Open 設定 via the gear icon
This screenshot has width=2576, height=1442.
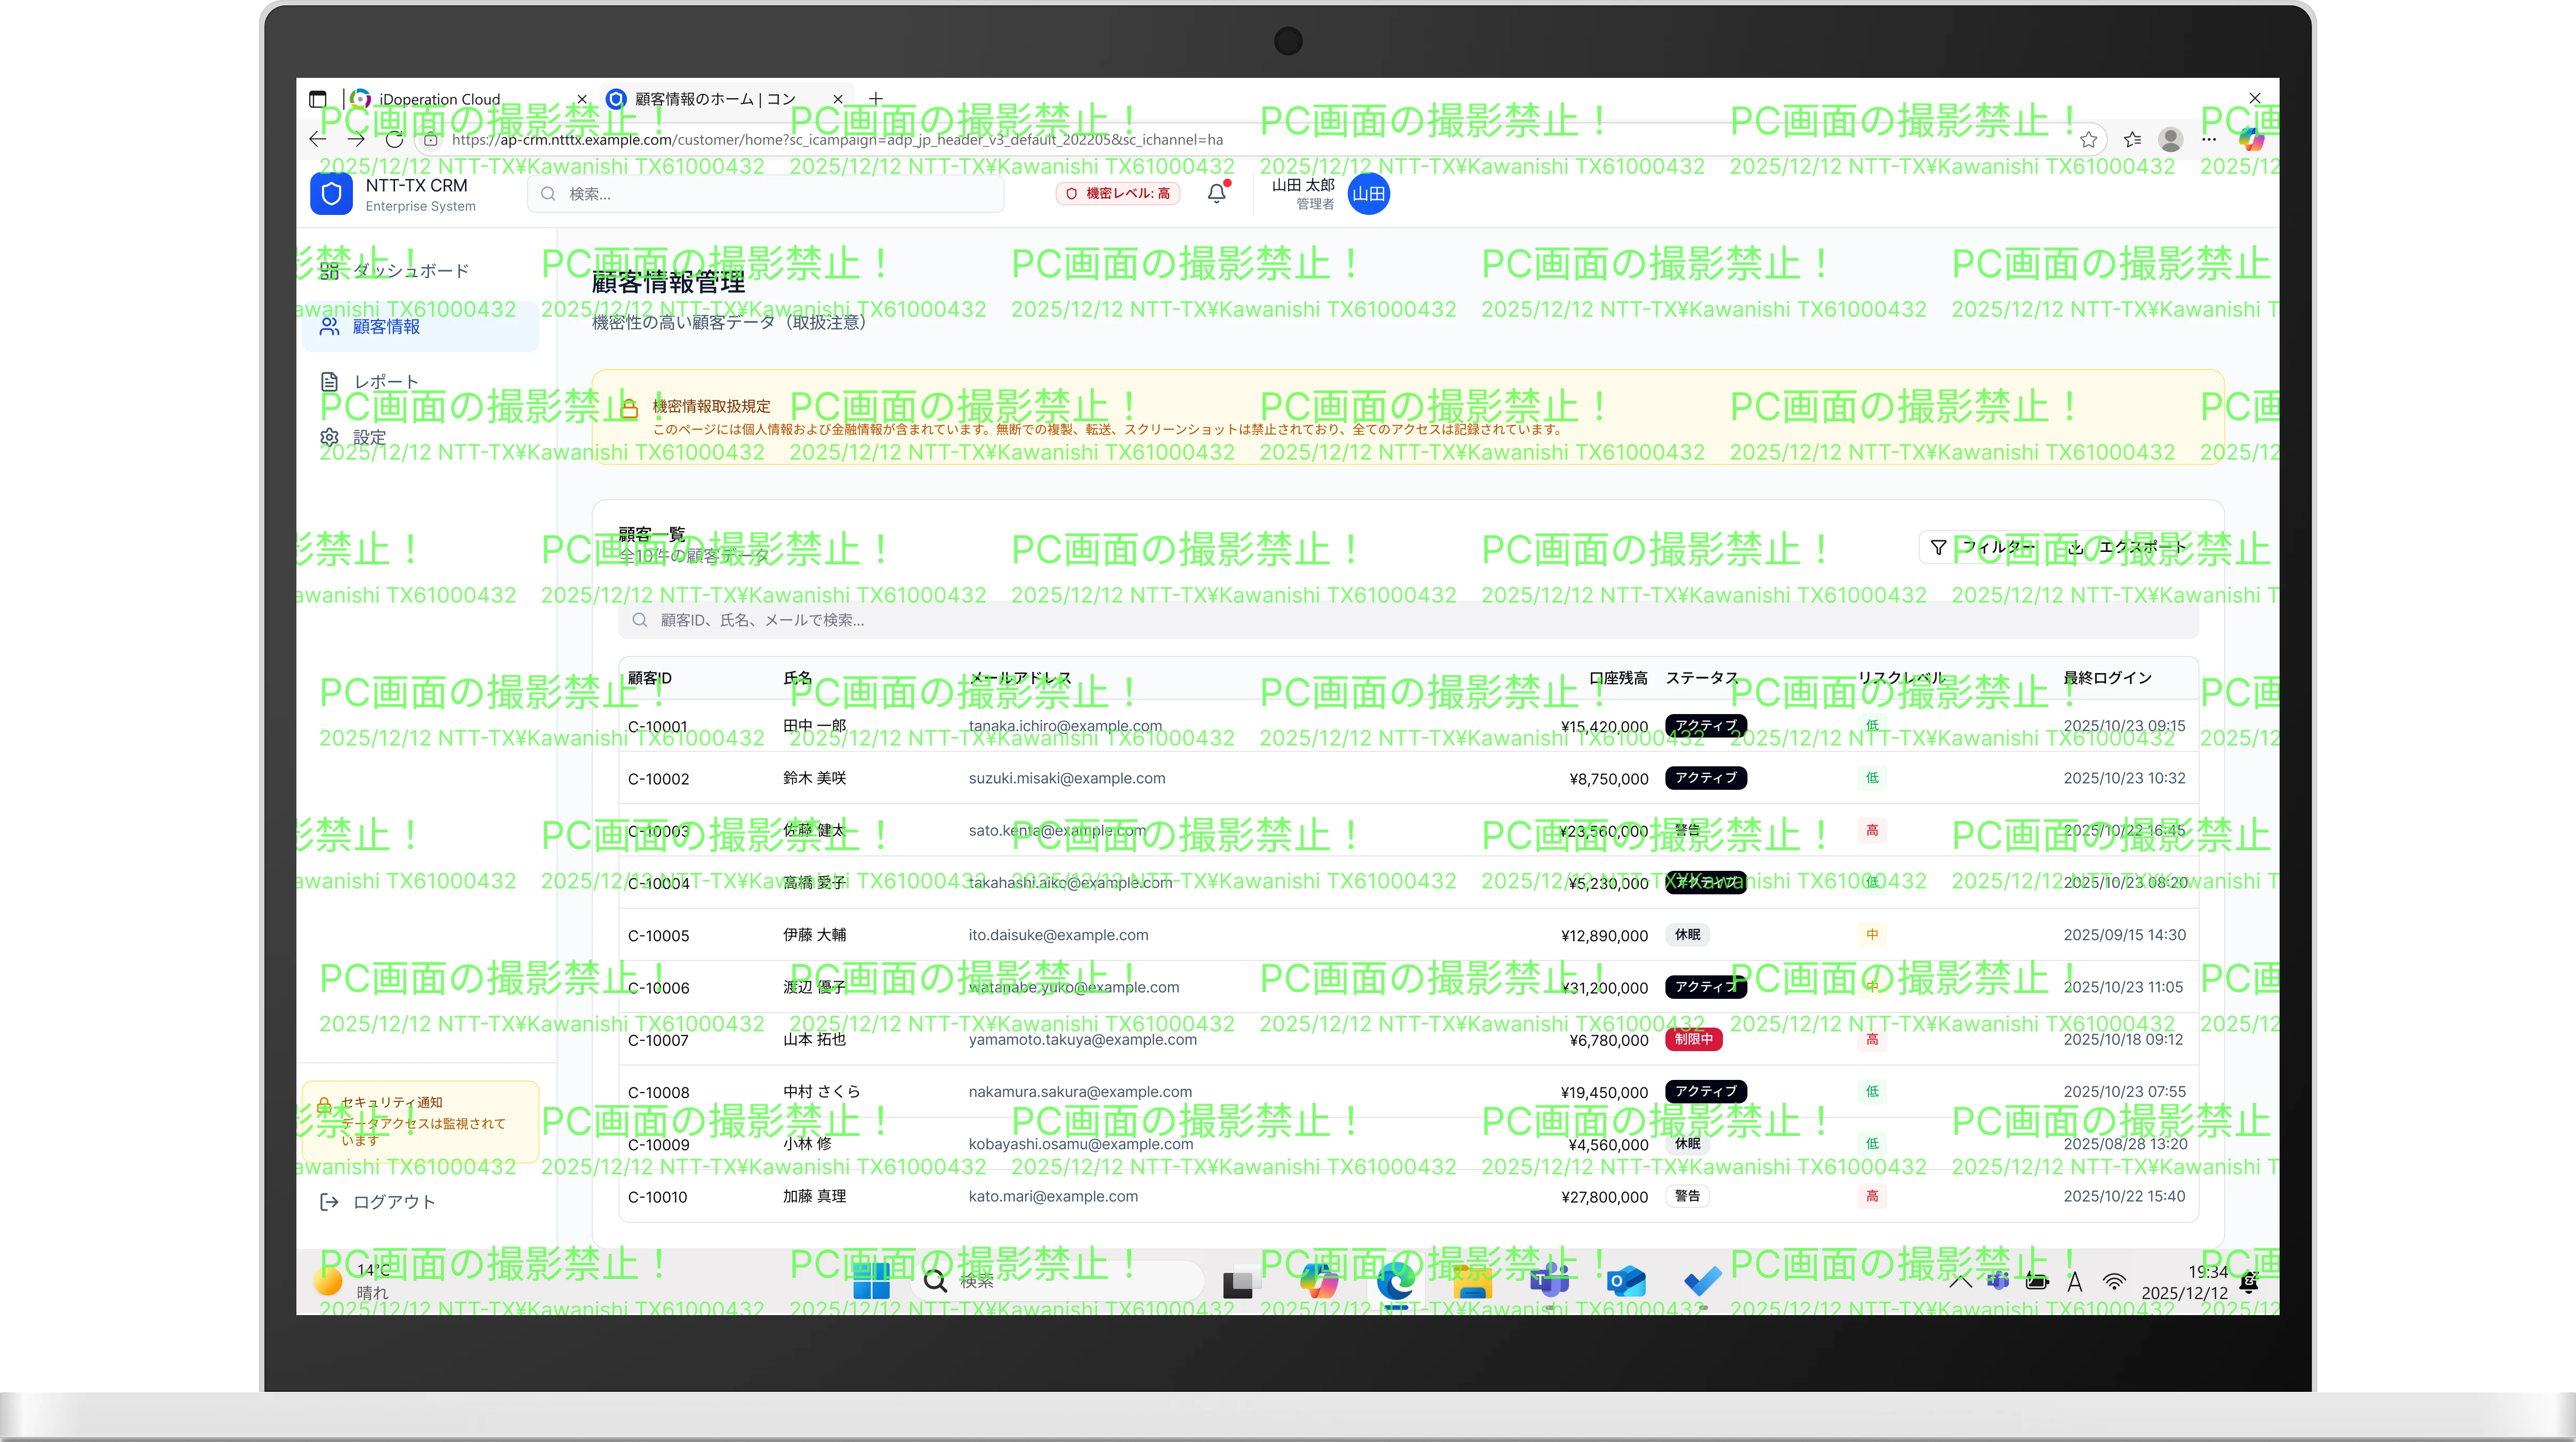click(x=330, y=436)
